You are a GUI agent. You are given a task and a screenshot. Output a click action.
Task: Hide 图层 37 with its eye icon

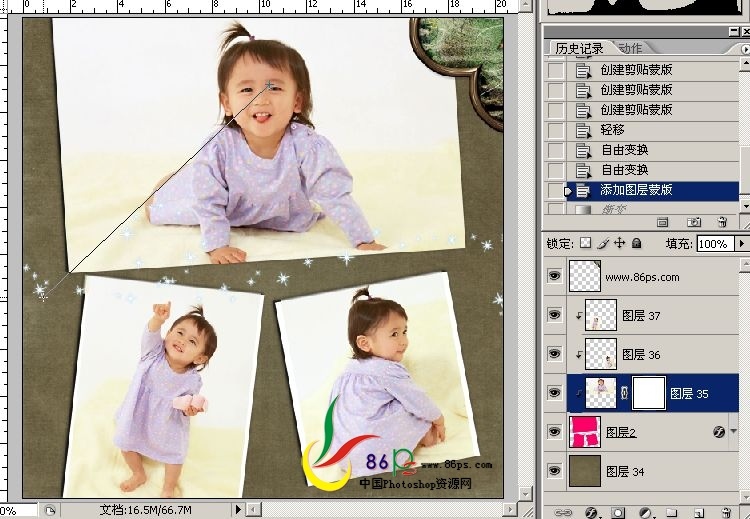click(x=554, y=315)
